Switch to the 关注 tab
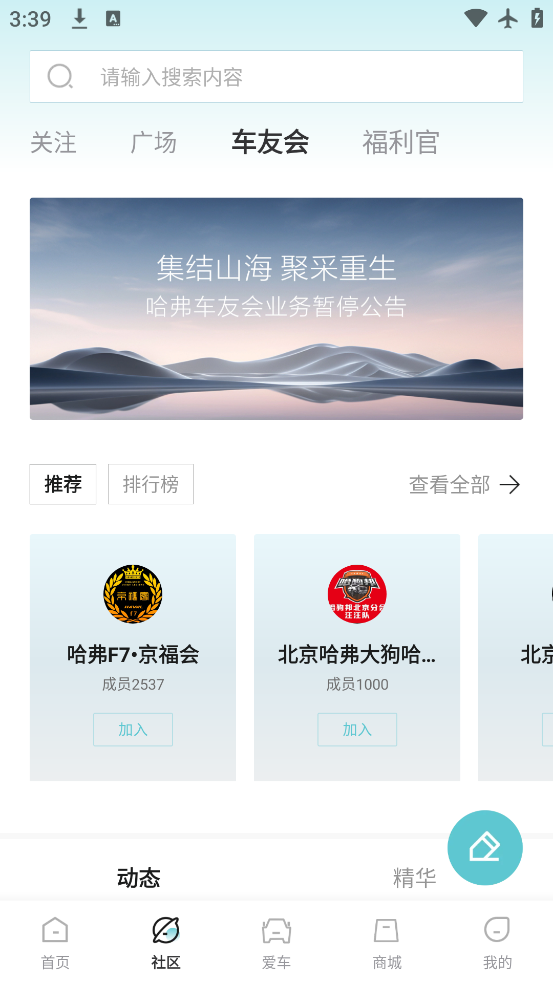The image size is (553, 983). 53,143
